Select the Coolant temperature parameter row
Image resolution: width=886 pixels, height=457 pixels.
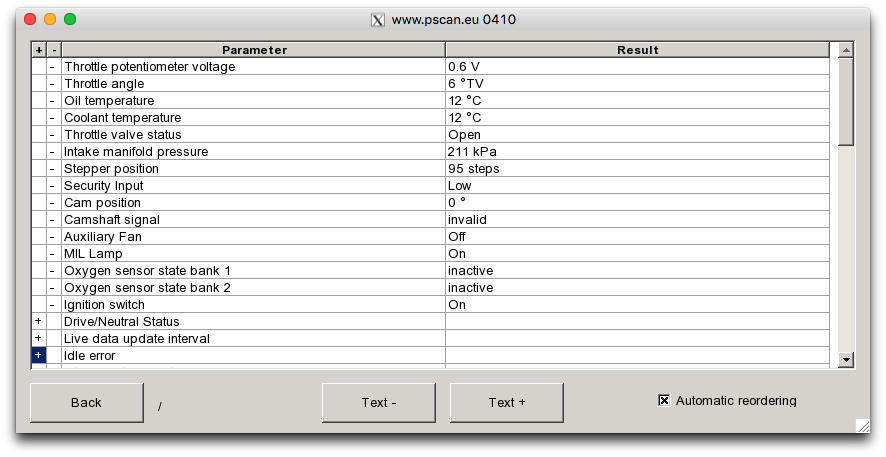click(x=254, y=118)
